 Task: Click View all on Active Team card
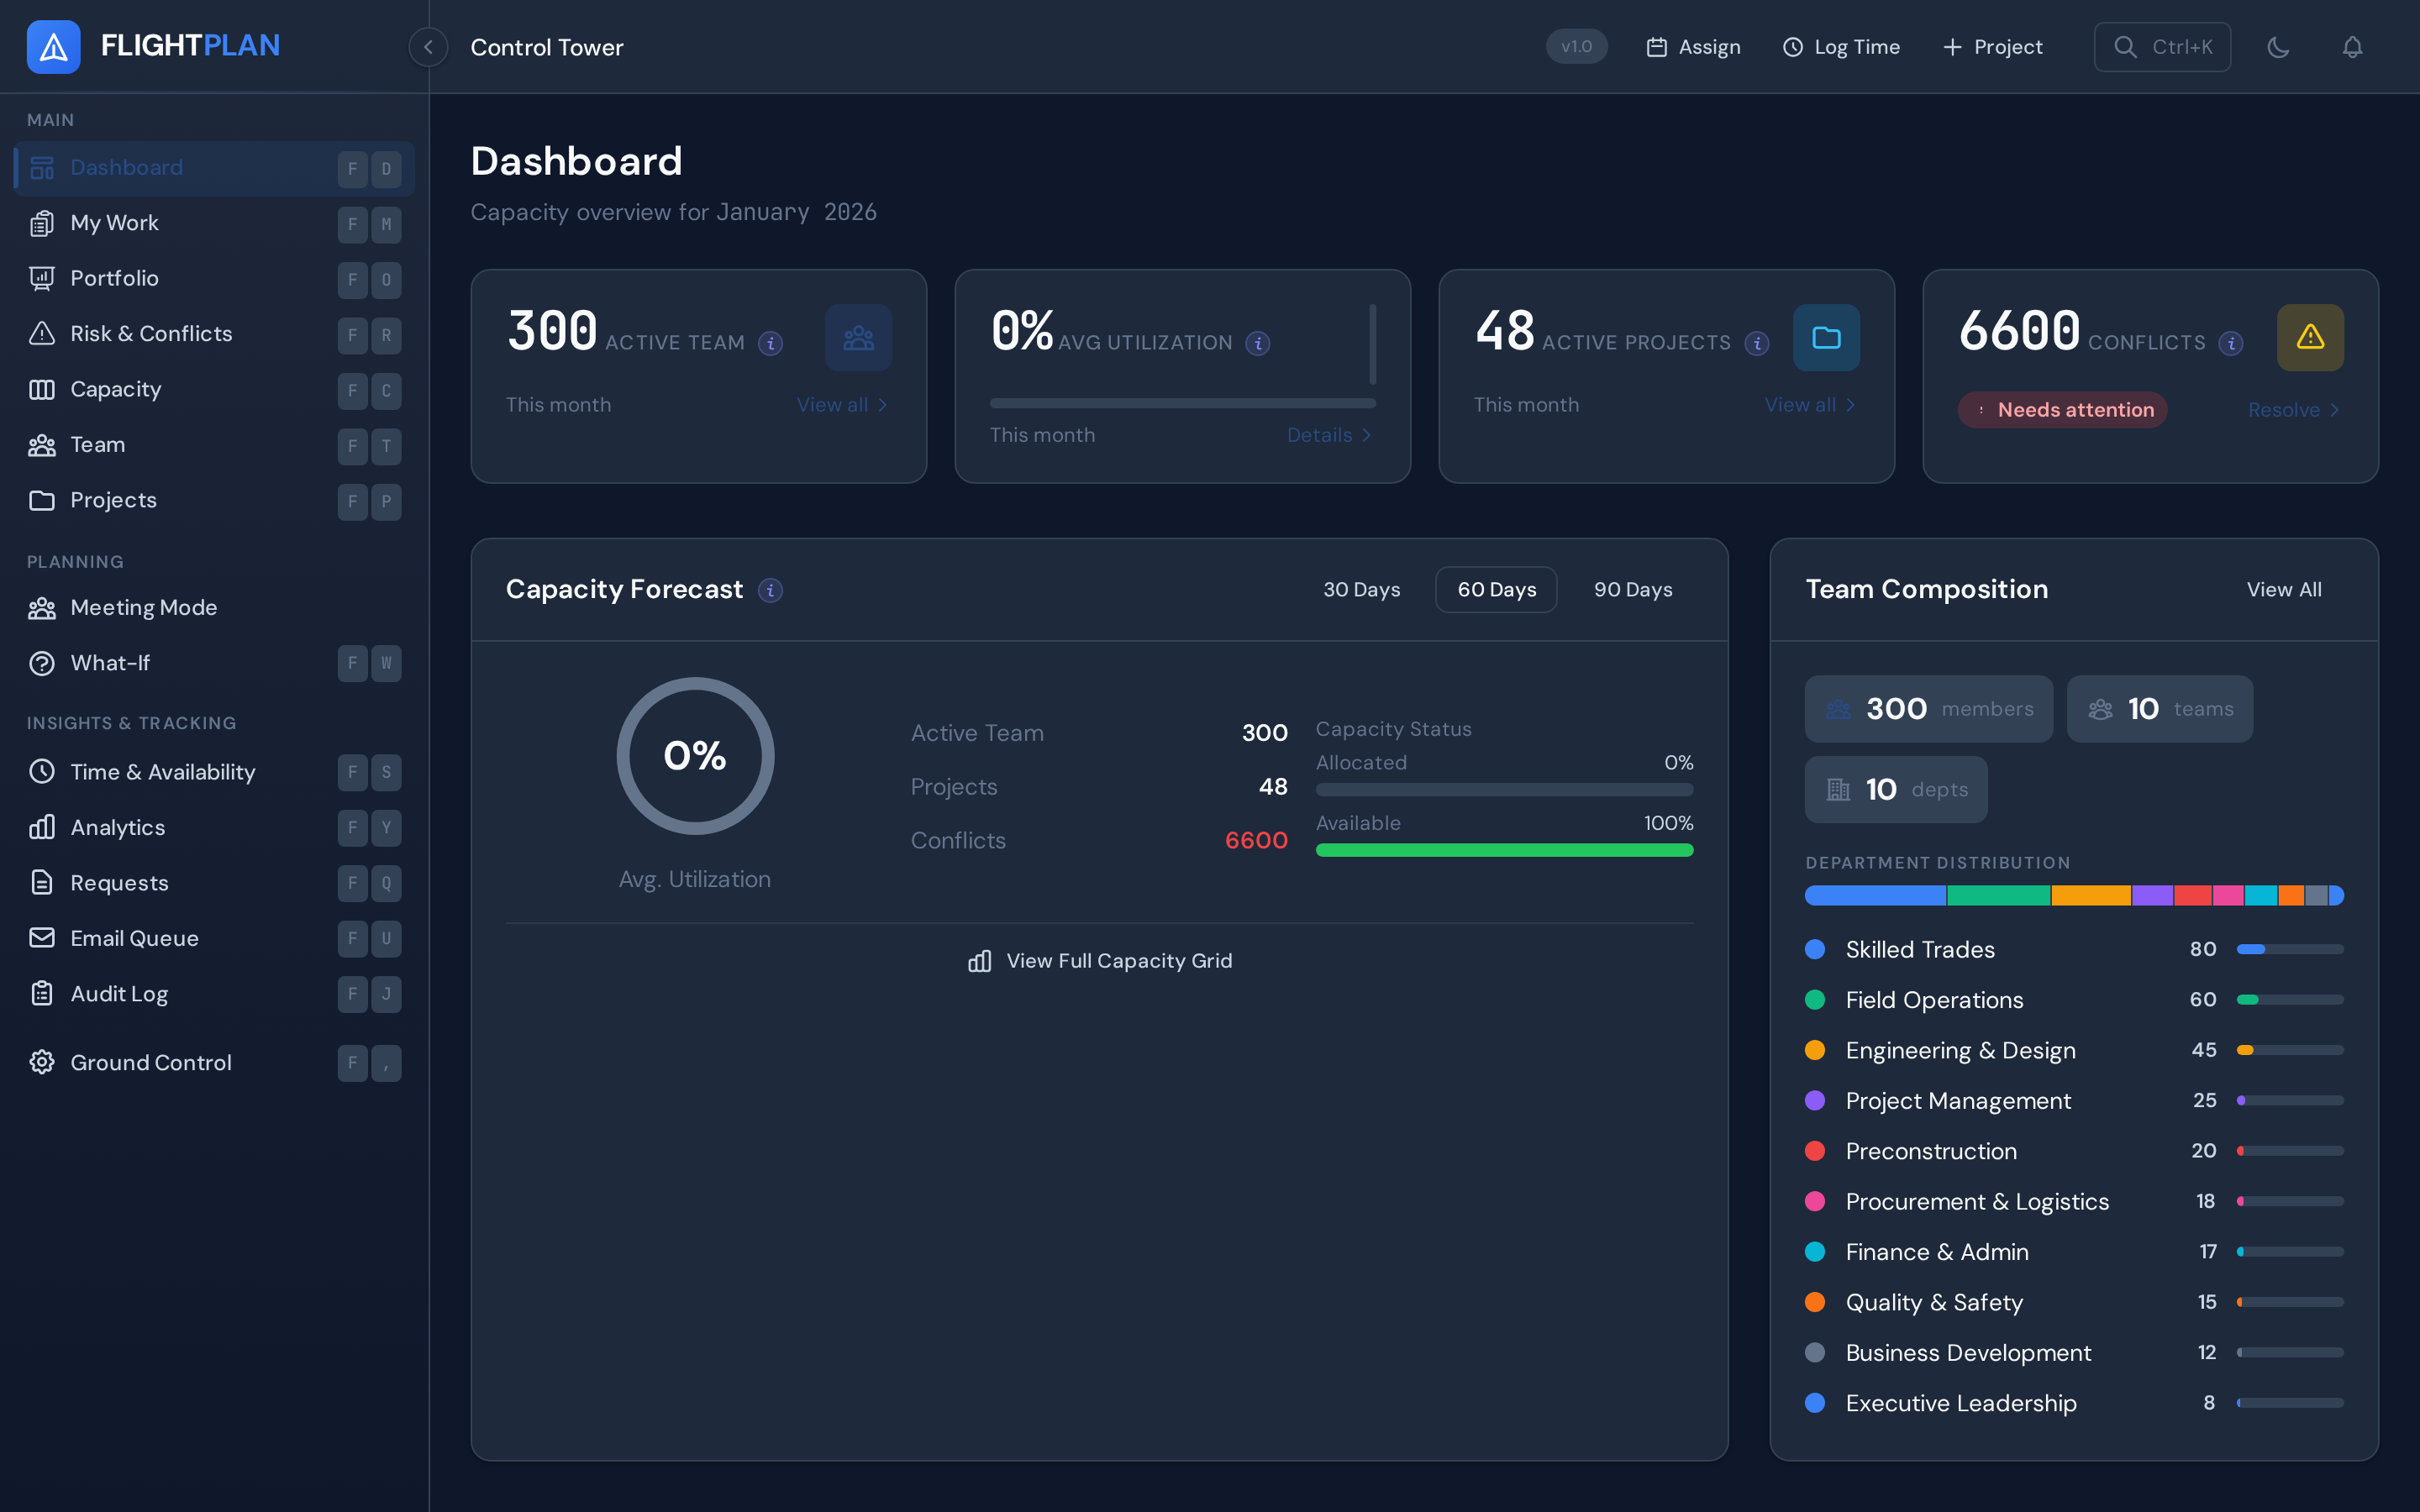pos(842,405)
